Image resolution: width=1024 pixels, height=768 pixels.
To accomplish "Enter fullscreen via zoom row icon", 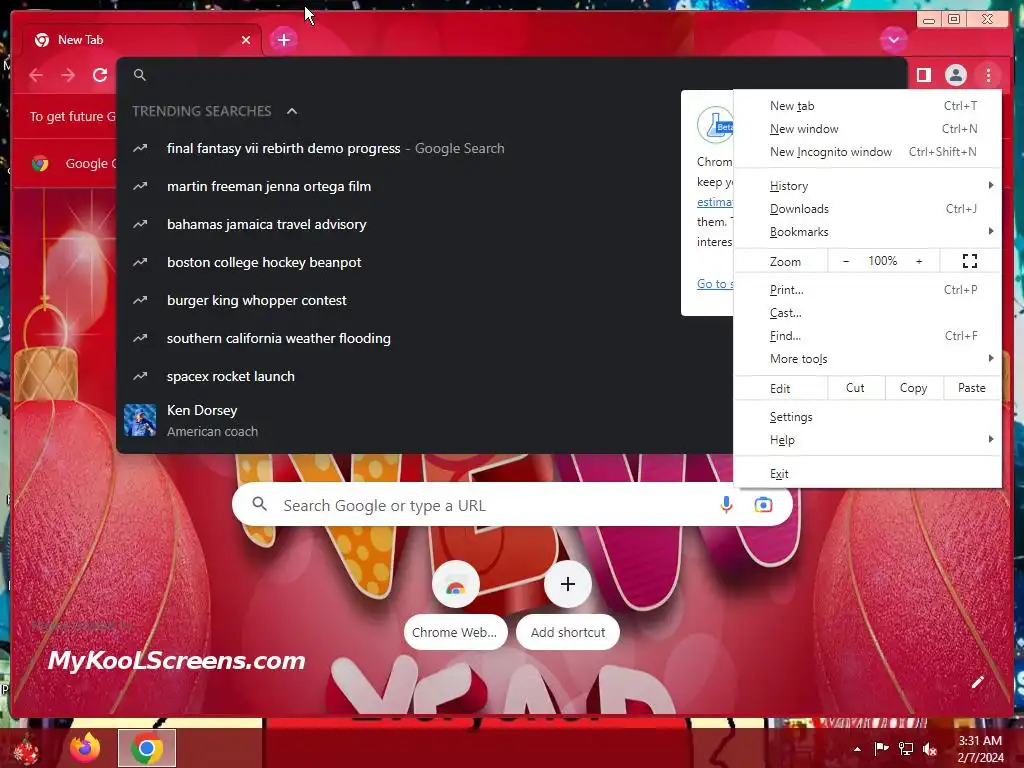I will (x=970, y=261).
